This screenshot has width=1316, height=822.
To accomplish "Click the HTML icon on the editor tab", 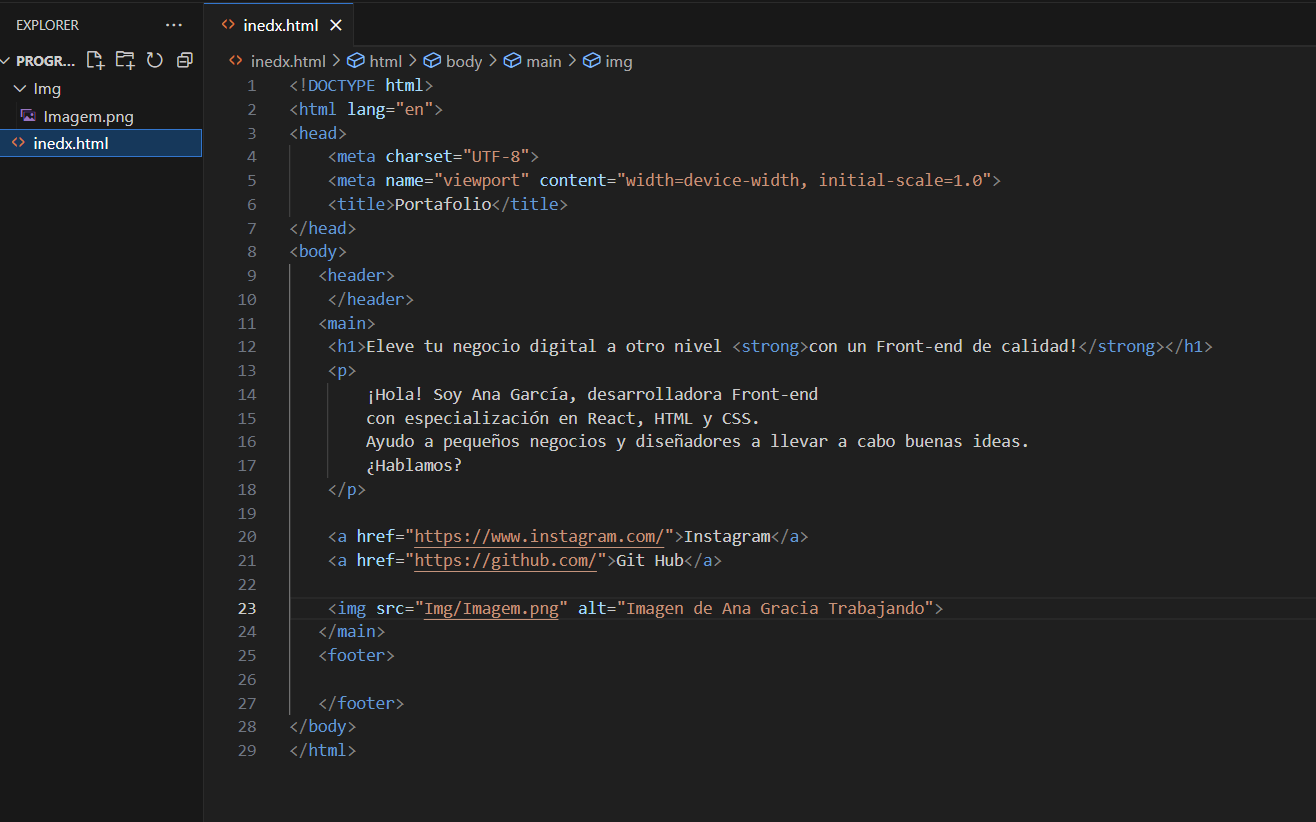I will point(229,25).
